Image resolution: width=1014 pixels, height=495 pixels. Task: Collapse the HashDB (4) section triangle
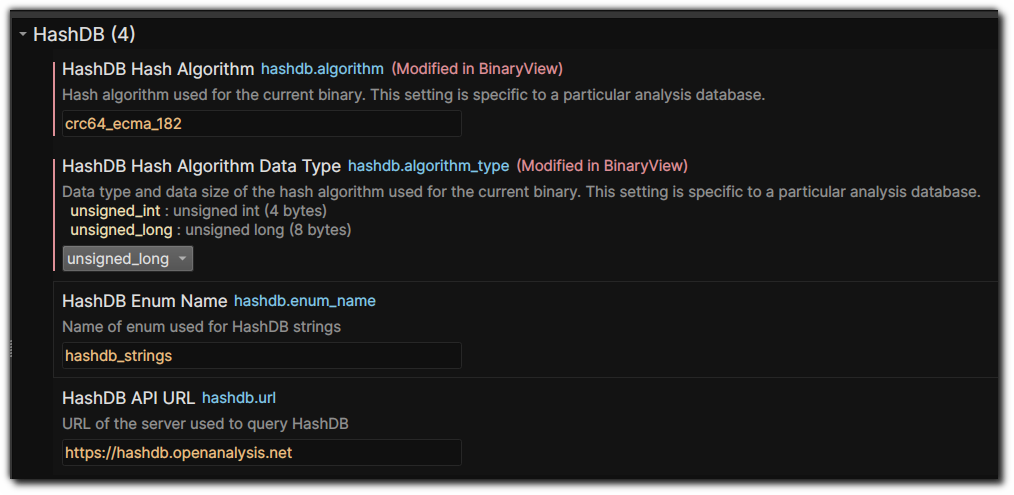pyautogui.click(x=23, y=35)
